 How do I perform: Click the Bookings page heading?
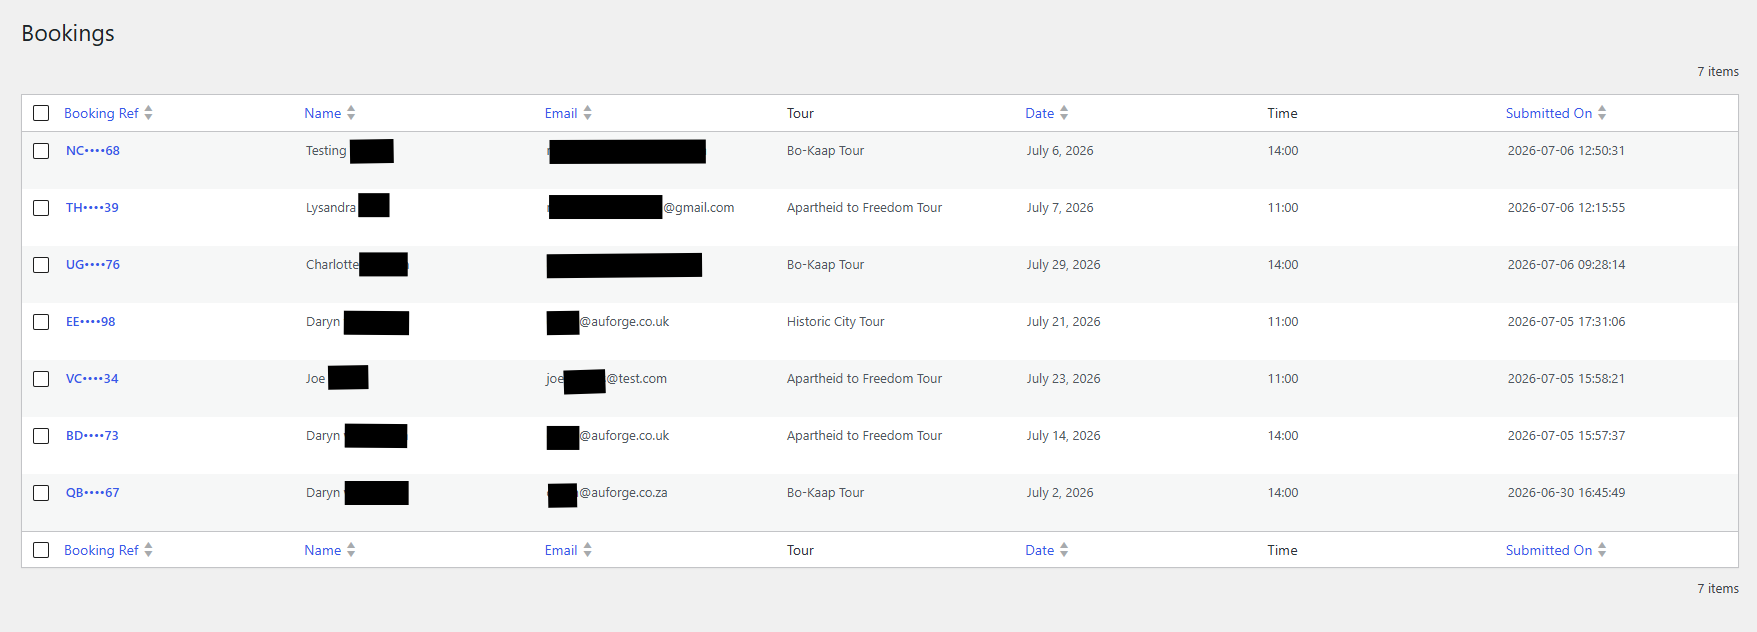[x=68, y=34]
